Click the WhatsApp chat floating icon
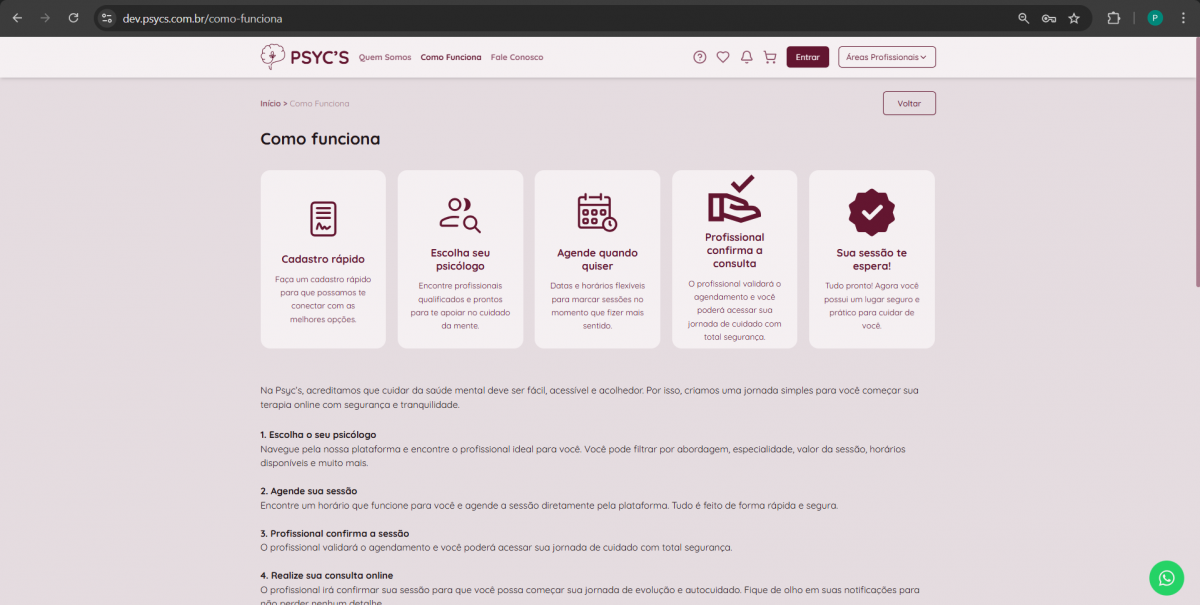1200x605 pixels. tap(1166, 577)
